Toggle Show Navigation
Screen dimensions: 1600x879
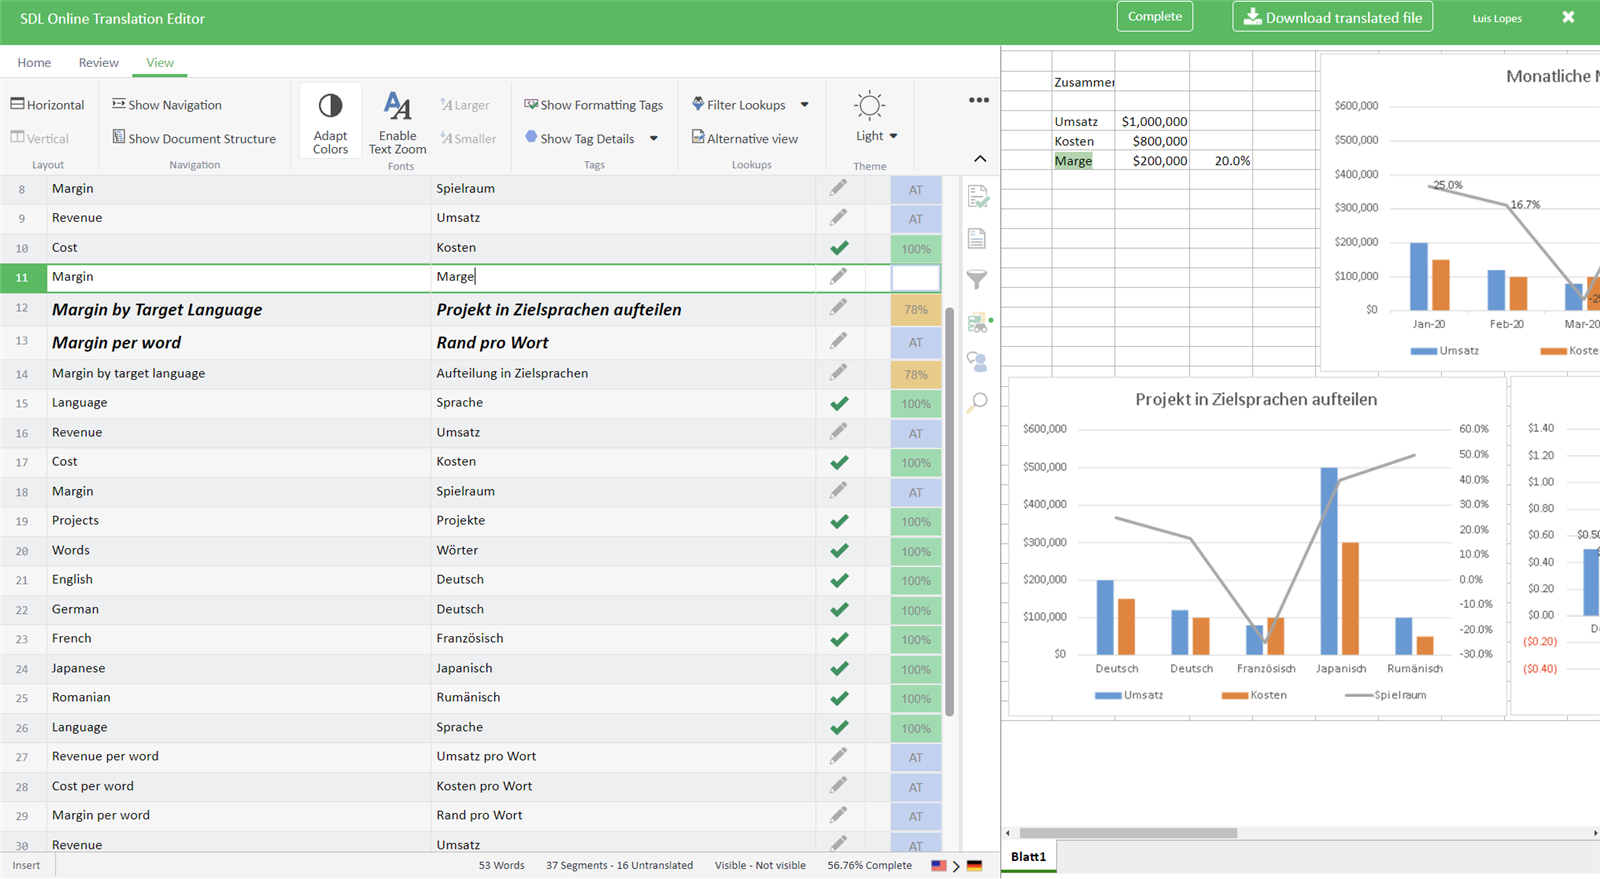tap(167, 105)
